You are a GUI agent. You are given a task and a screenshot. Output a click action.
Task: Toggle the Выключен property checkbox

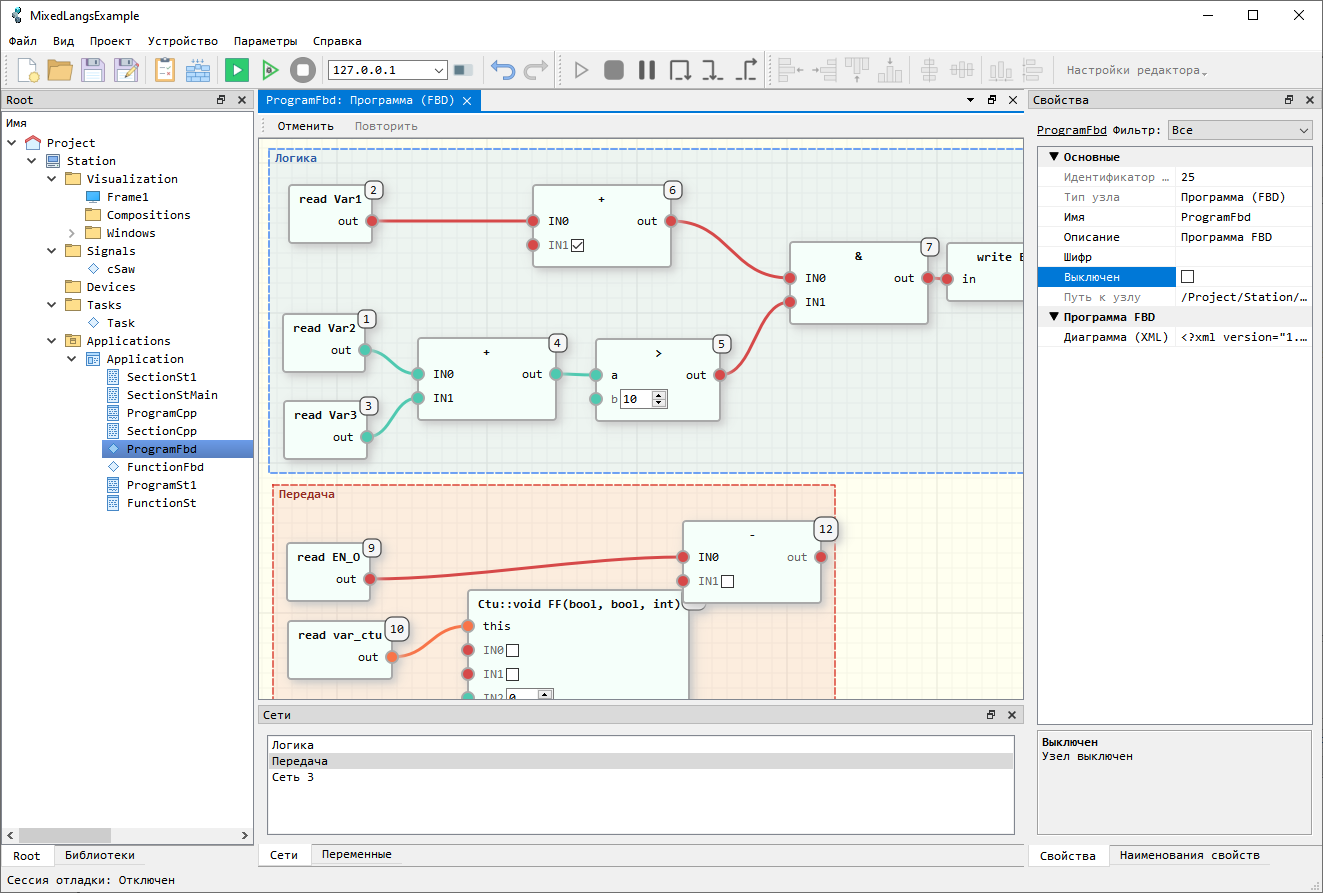pos(1188,277)
